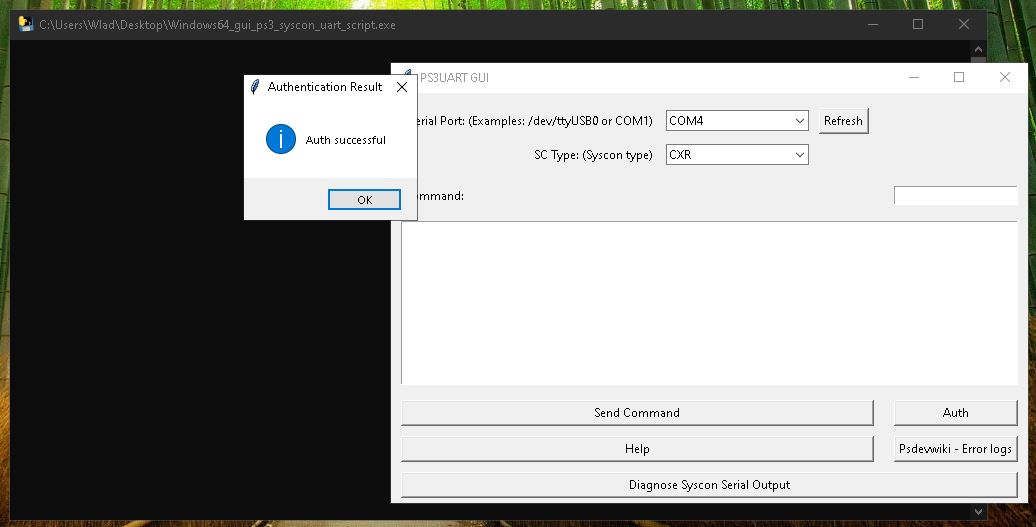Click the feather icon in Authentication Result title
This screenshot has height=527, width=1036.
(255, 87)
